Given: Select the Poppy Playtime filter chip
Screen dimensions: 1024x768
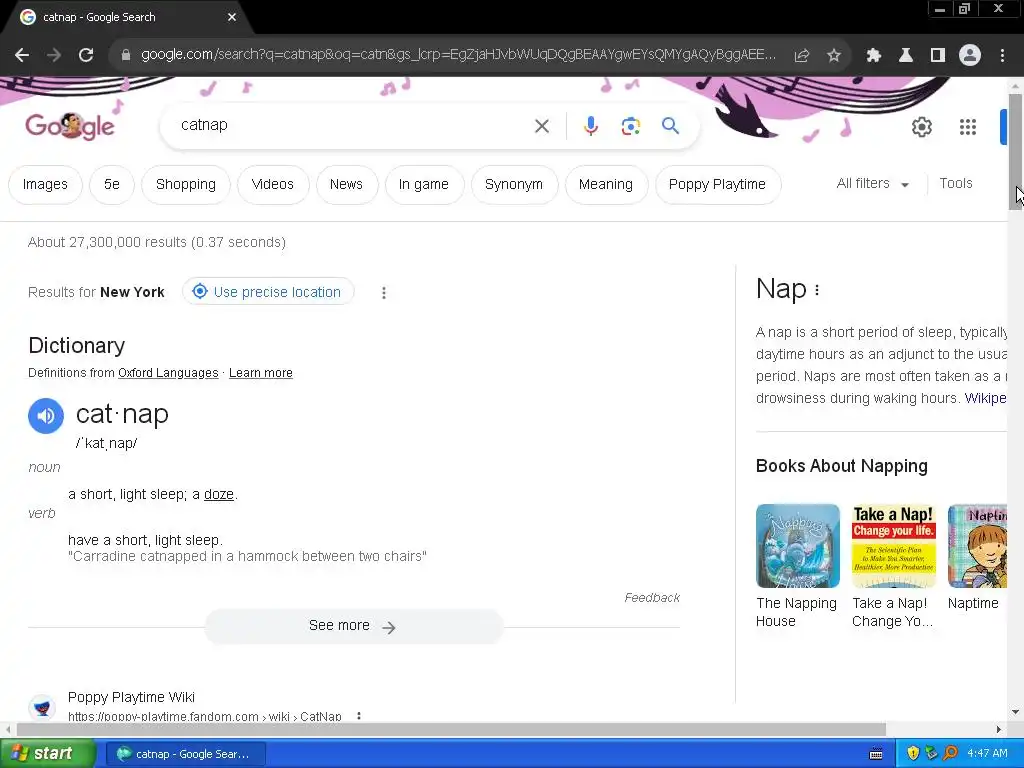Looking at the screenshot, I should pos(717,185).
